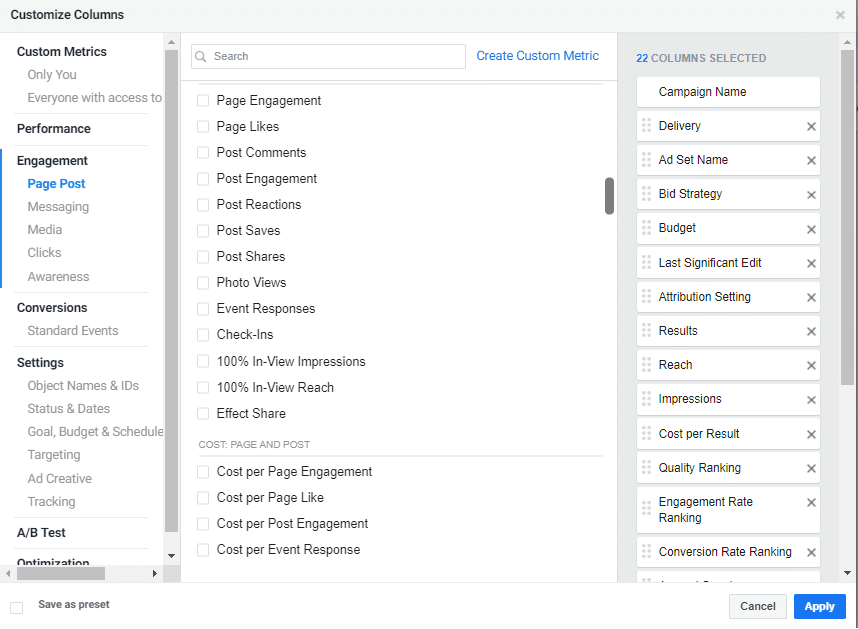This screenshot has width=858, height=629.
Task: Check Cost per Page Like
Action: tap(203, 498)
